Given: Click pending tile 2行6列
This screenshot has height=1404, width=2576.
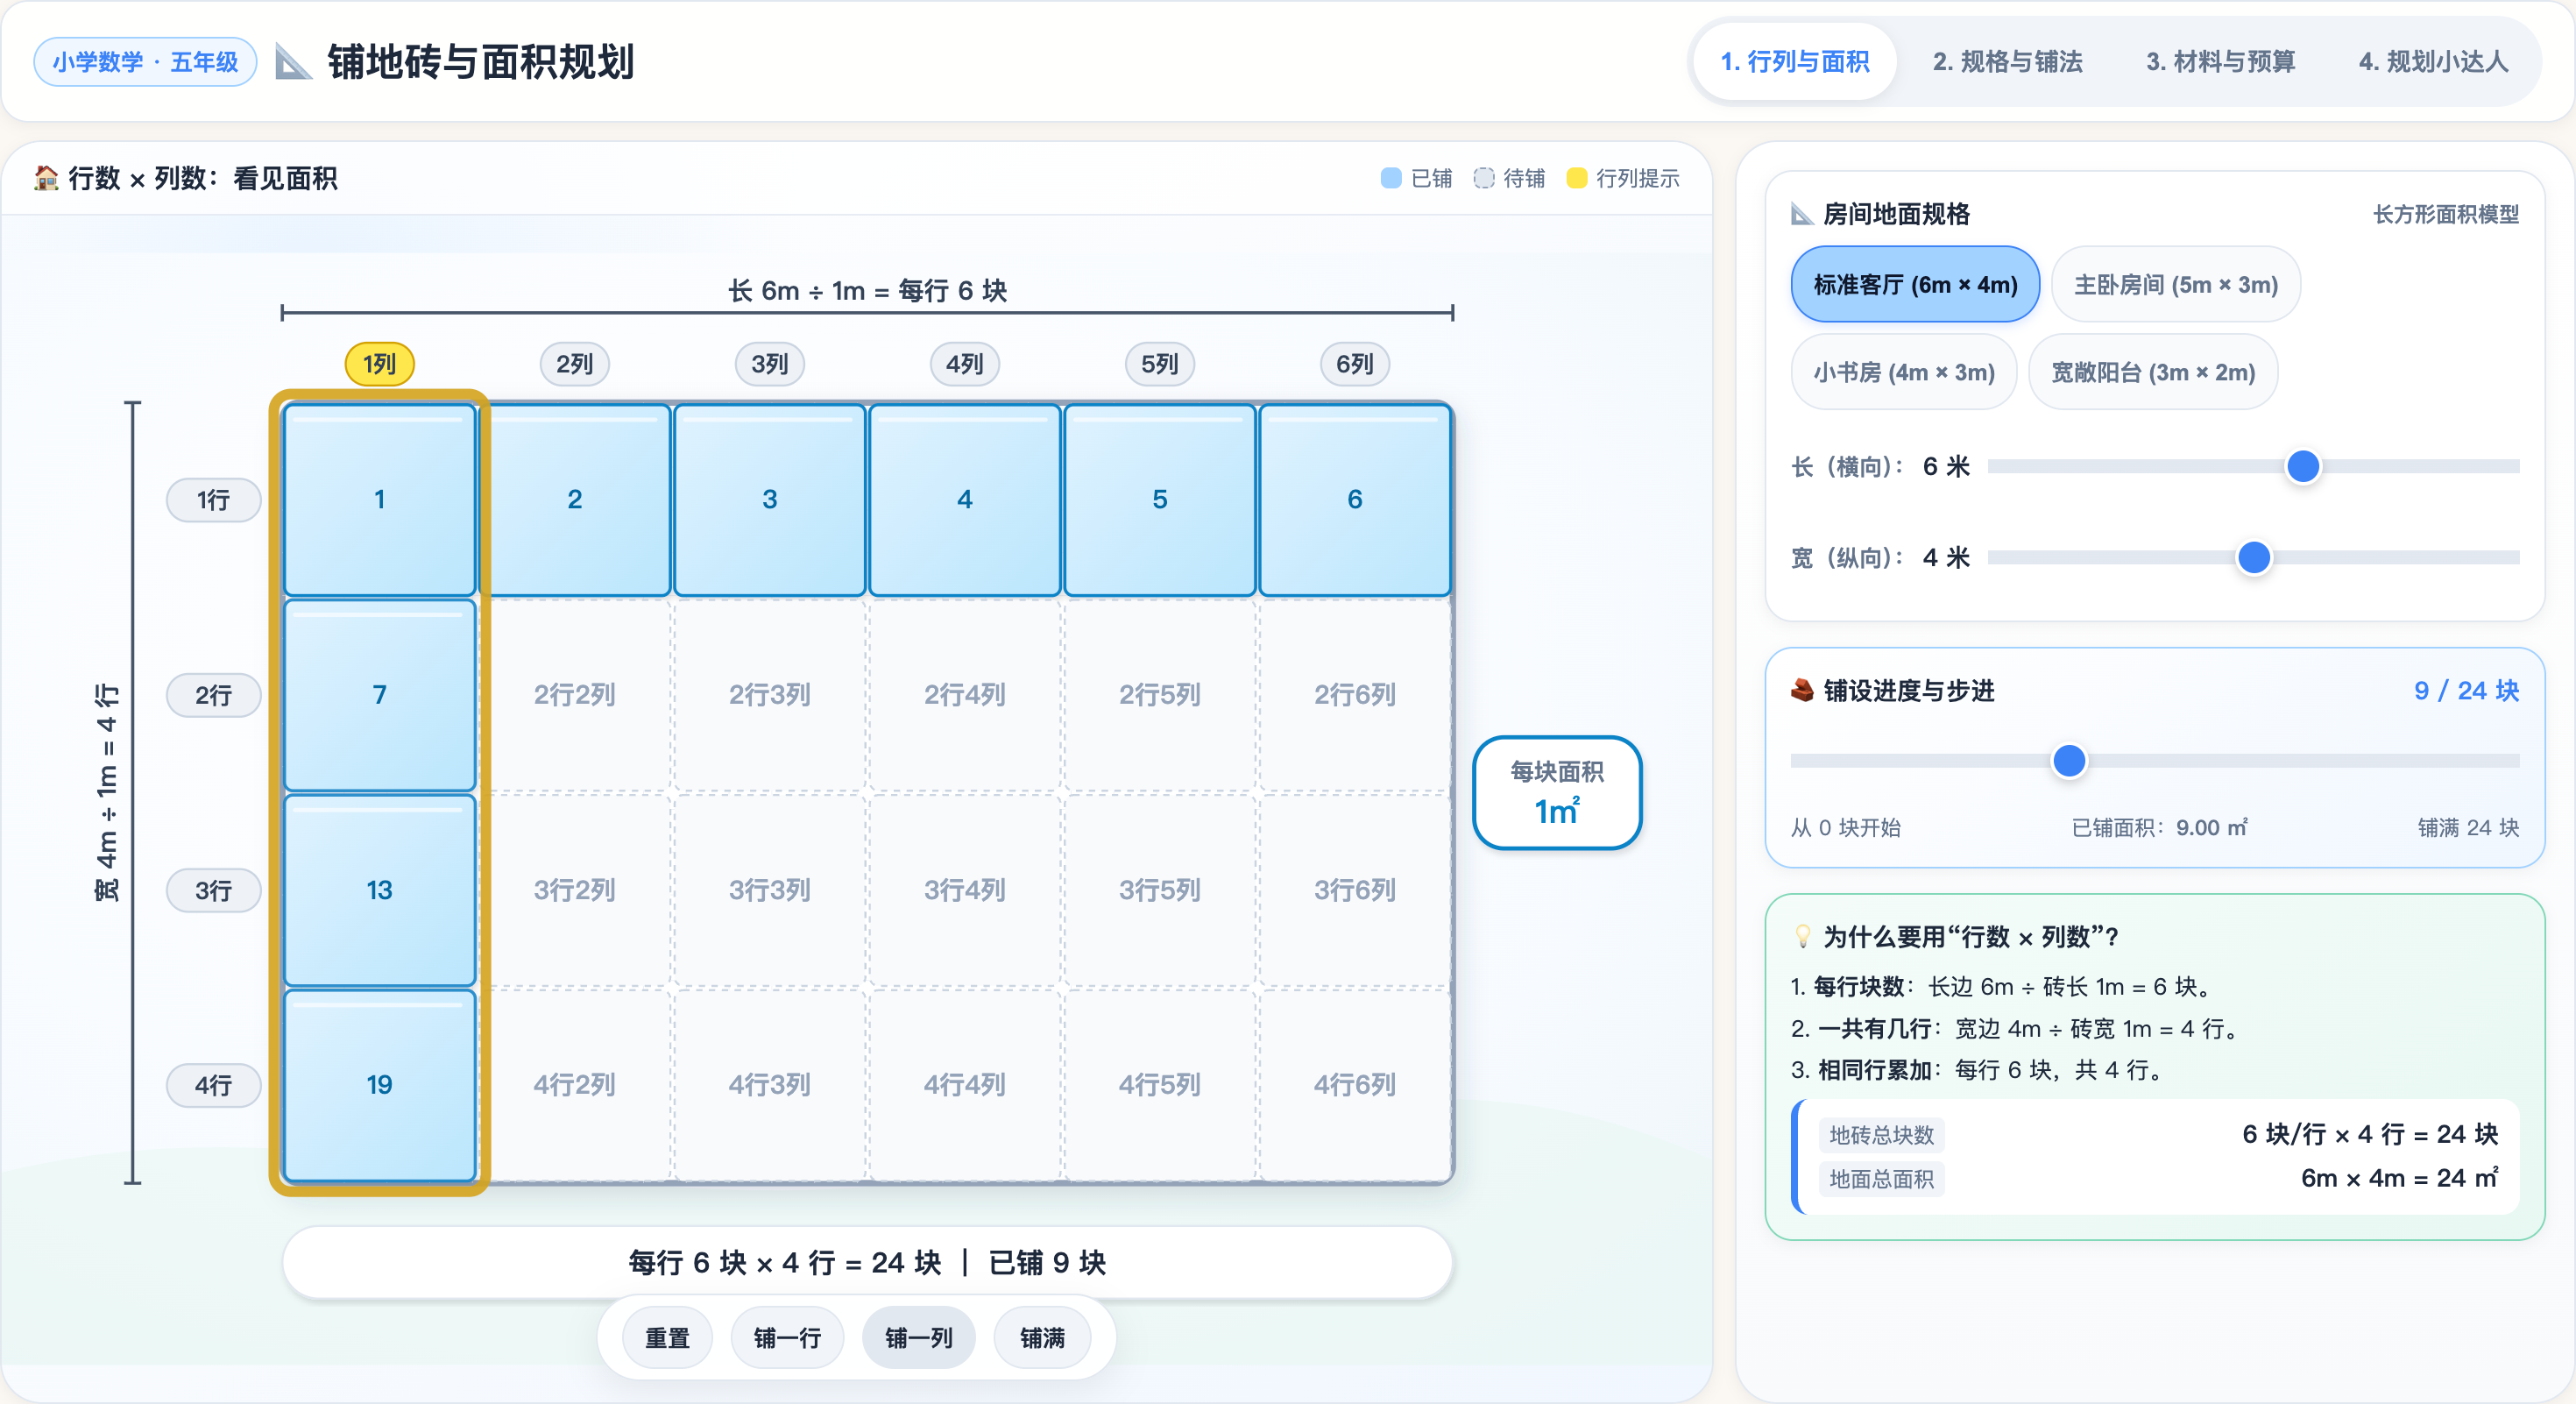Looking at the screenshot, I should pos(1355,695).
